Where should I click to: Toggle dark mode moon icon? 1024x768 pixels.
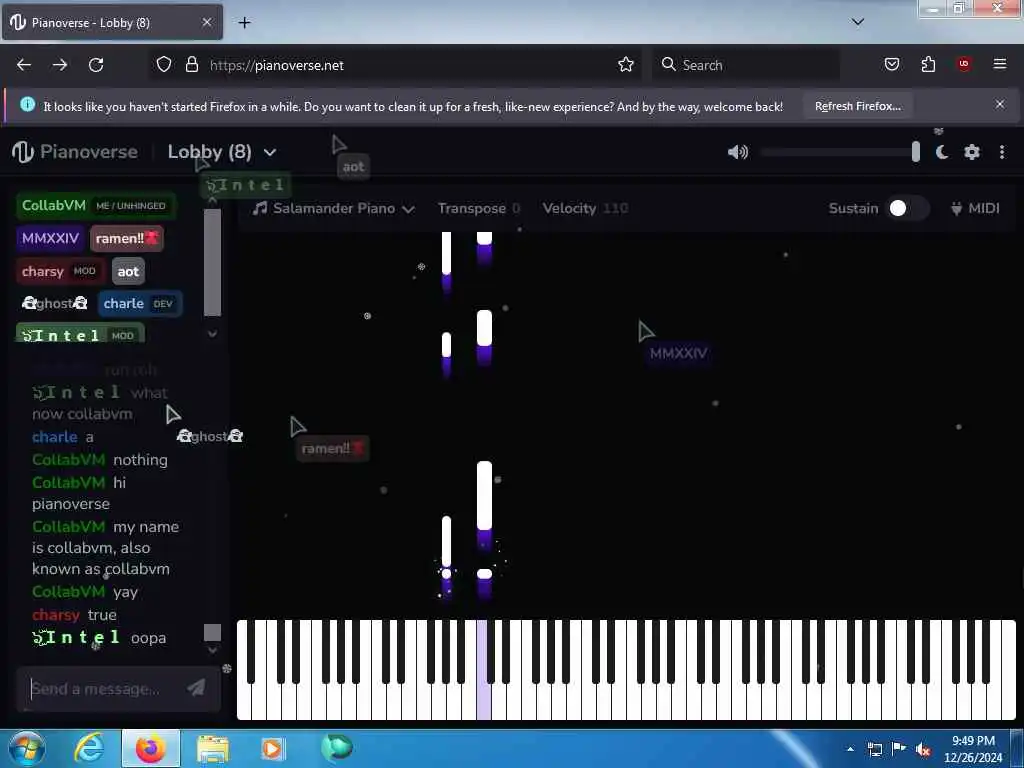click(942, 152)
